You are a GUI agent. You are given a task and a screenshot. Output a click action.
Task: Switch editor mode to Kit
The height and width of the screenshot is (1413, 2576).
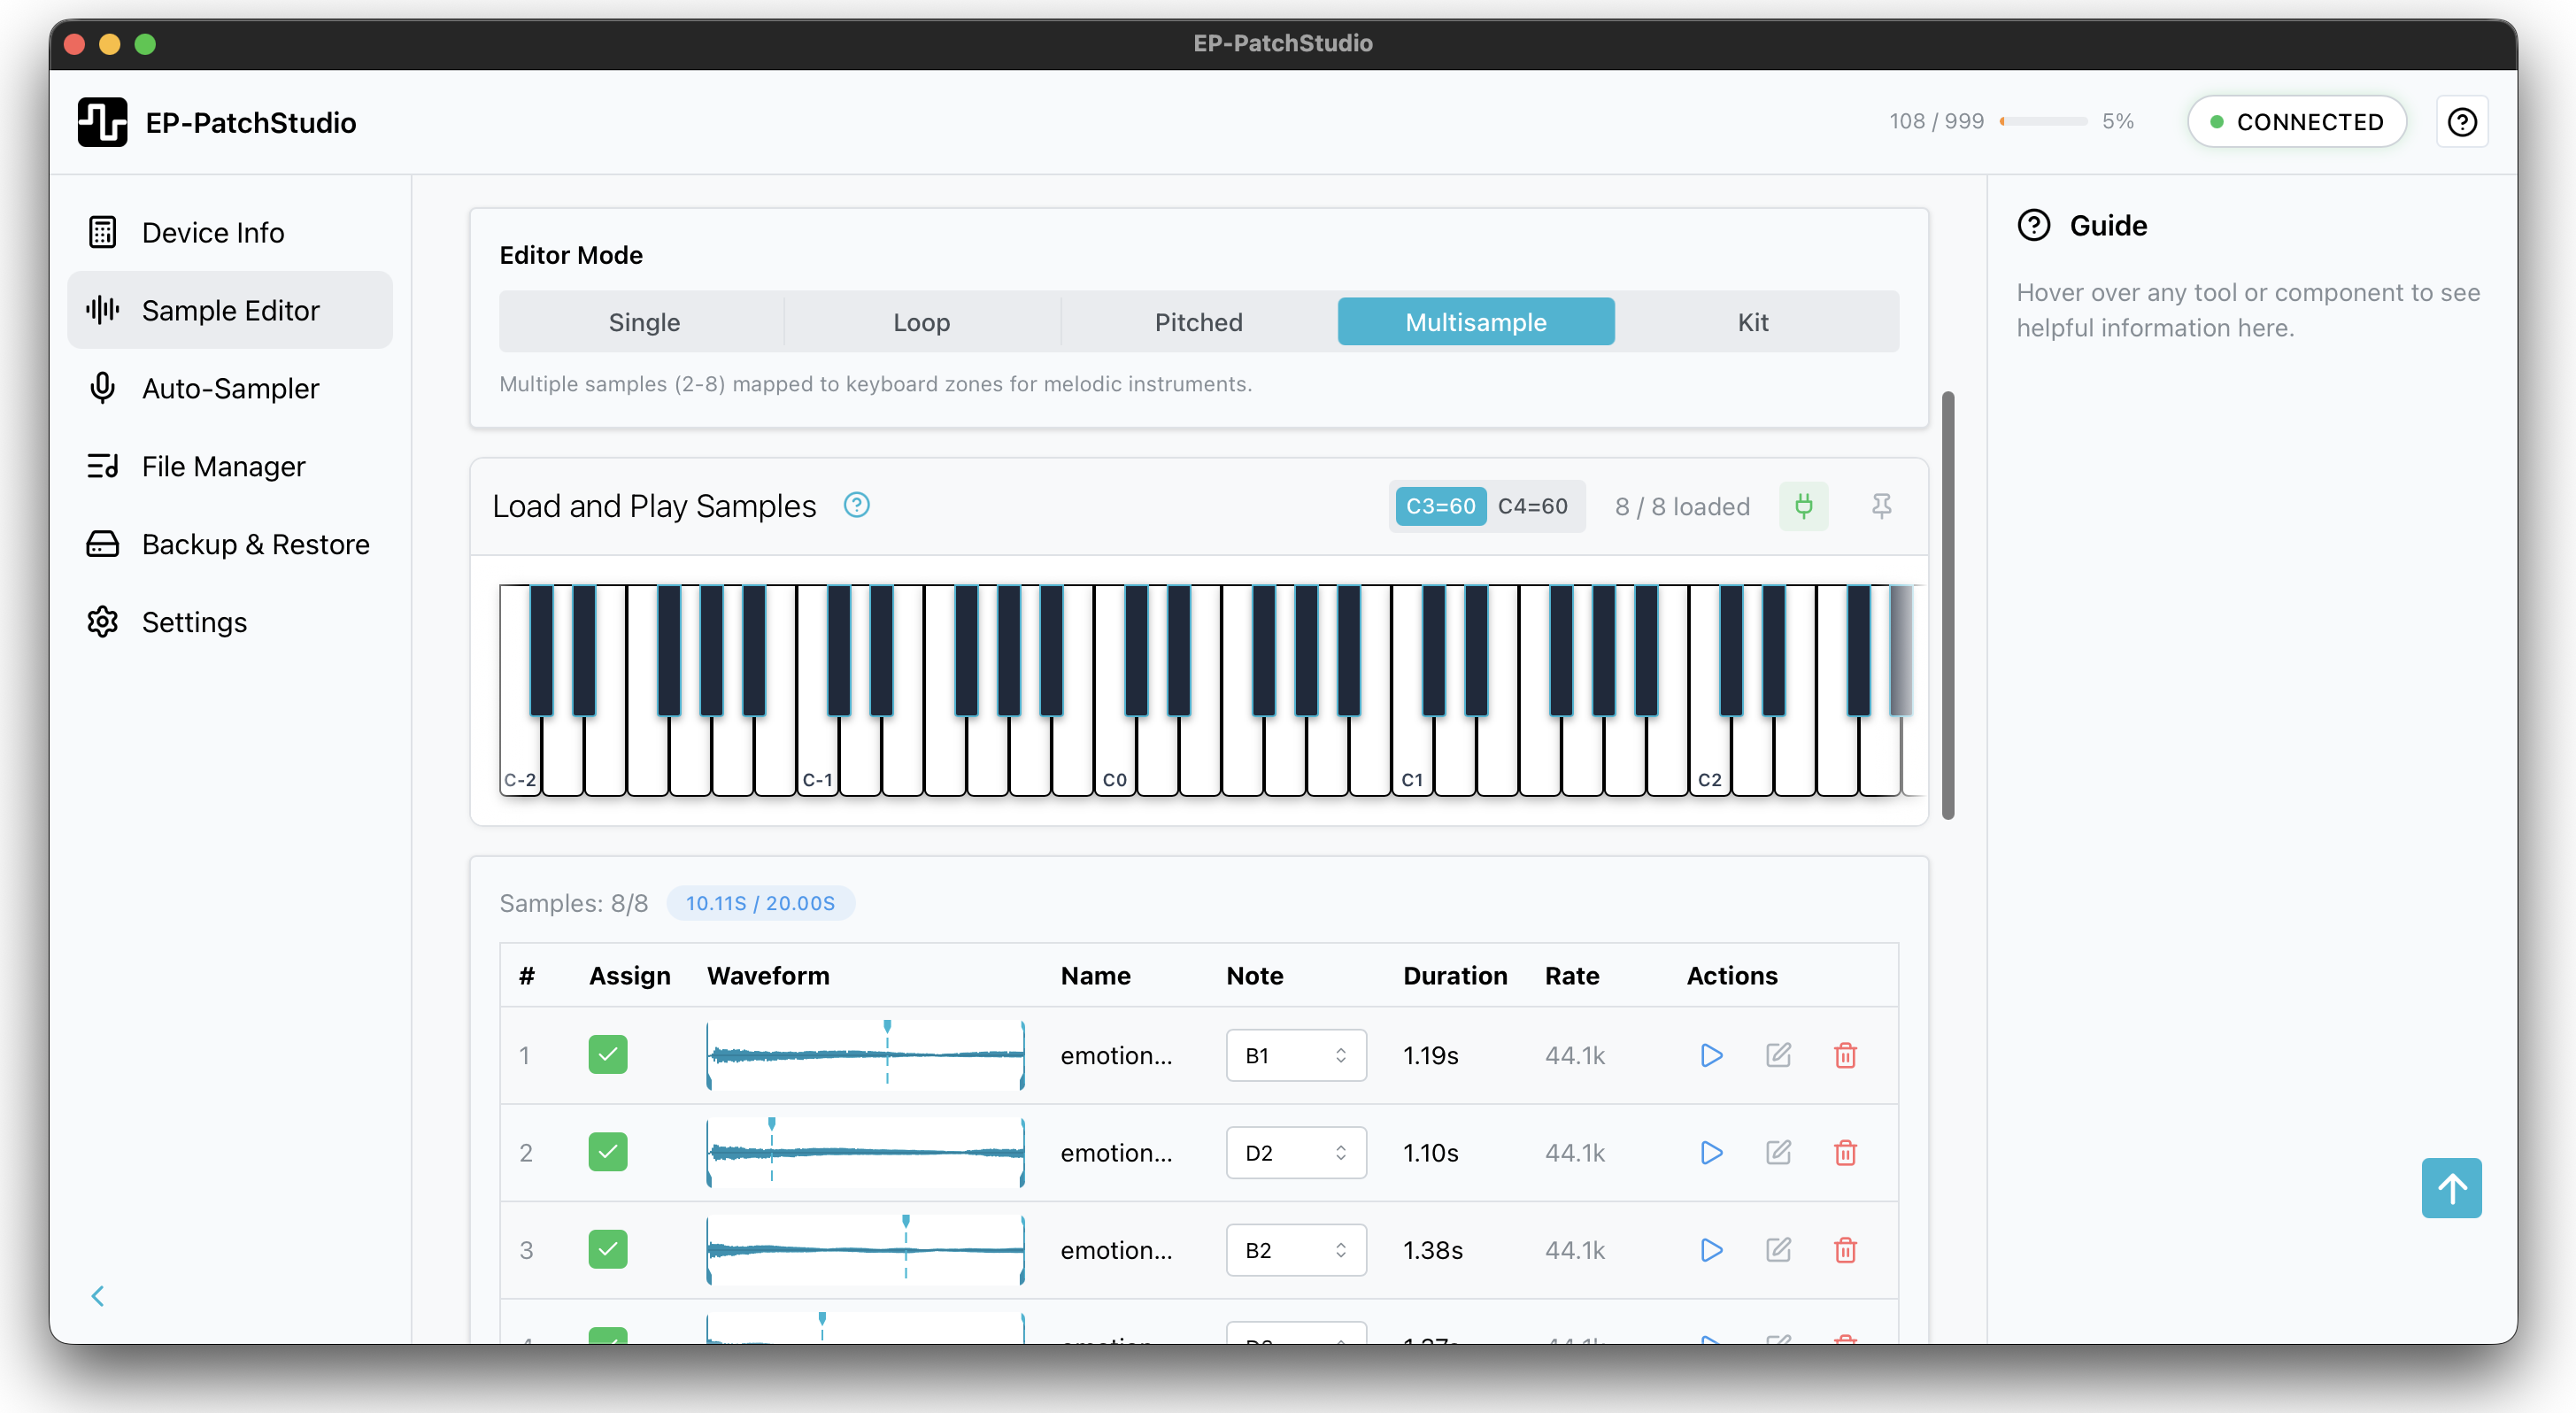[x=1752, y=322]
